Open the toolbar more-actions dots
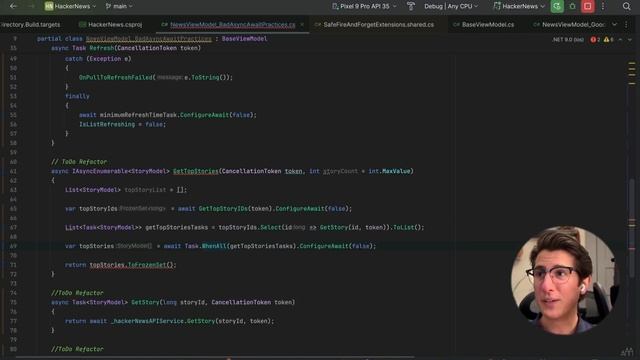 [603, 6]
